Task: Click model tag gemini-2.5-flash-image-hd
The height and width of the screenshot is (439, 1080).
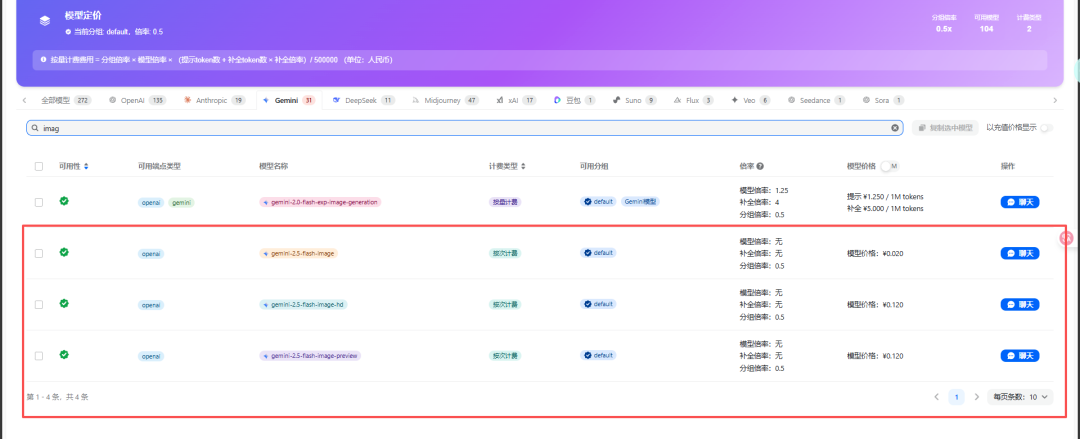Action: (303, 304)
